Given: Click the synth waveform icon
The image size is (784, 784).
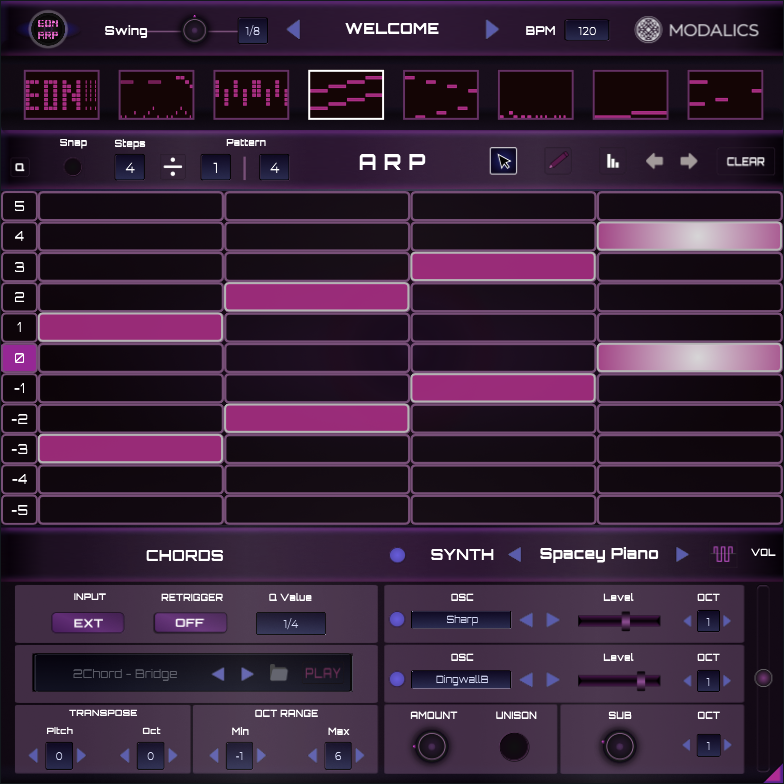Looking at the screenshot, I should tap(723, 554).
